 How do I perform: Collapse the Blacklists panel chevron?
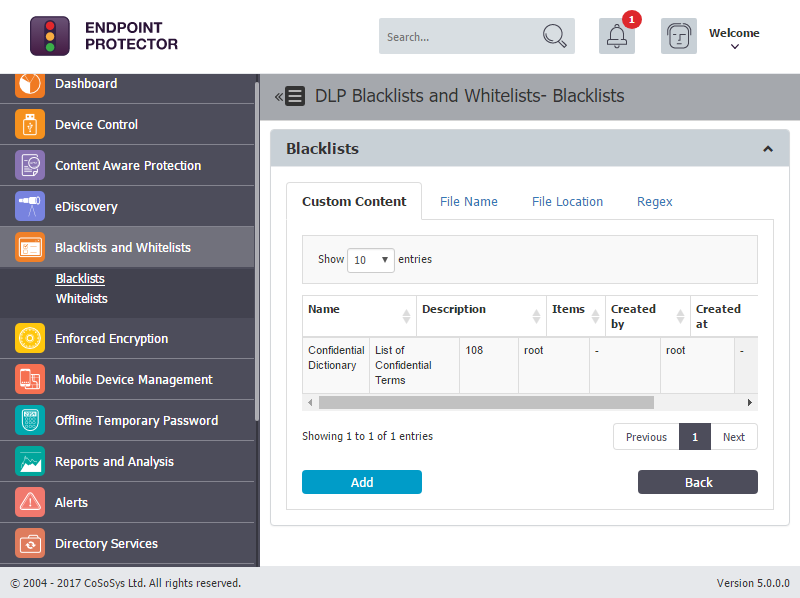(768, 149)
